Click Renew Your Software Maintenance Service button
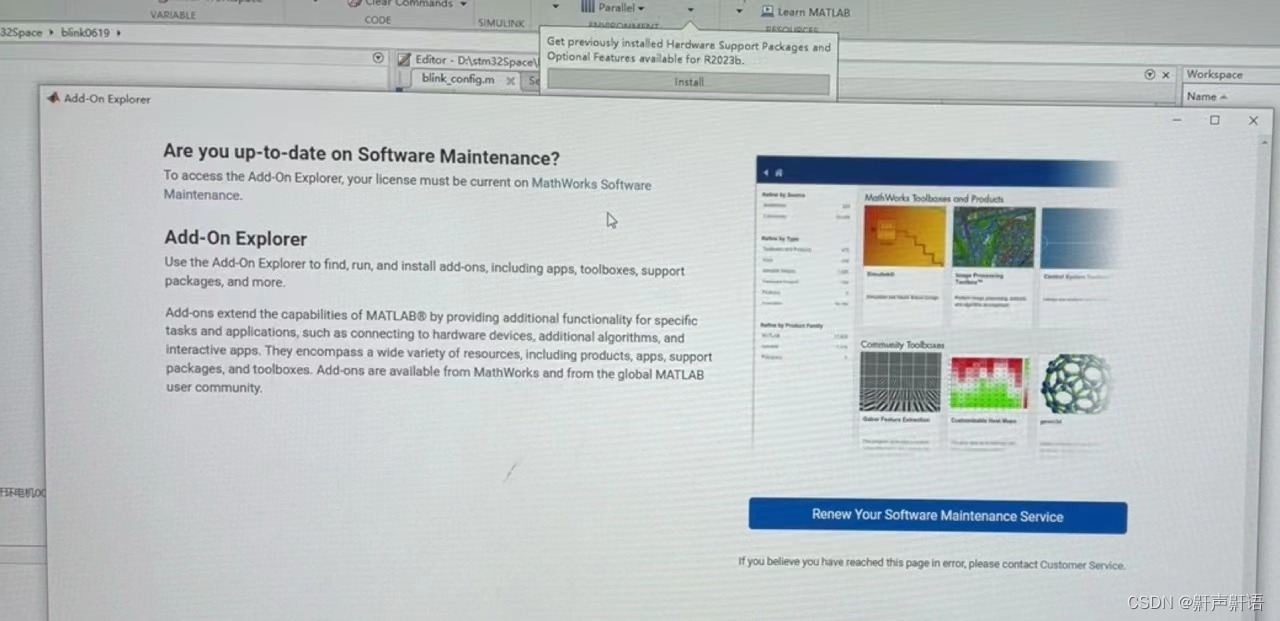 pyautogui.click(x=937, y=515)
